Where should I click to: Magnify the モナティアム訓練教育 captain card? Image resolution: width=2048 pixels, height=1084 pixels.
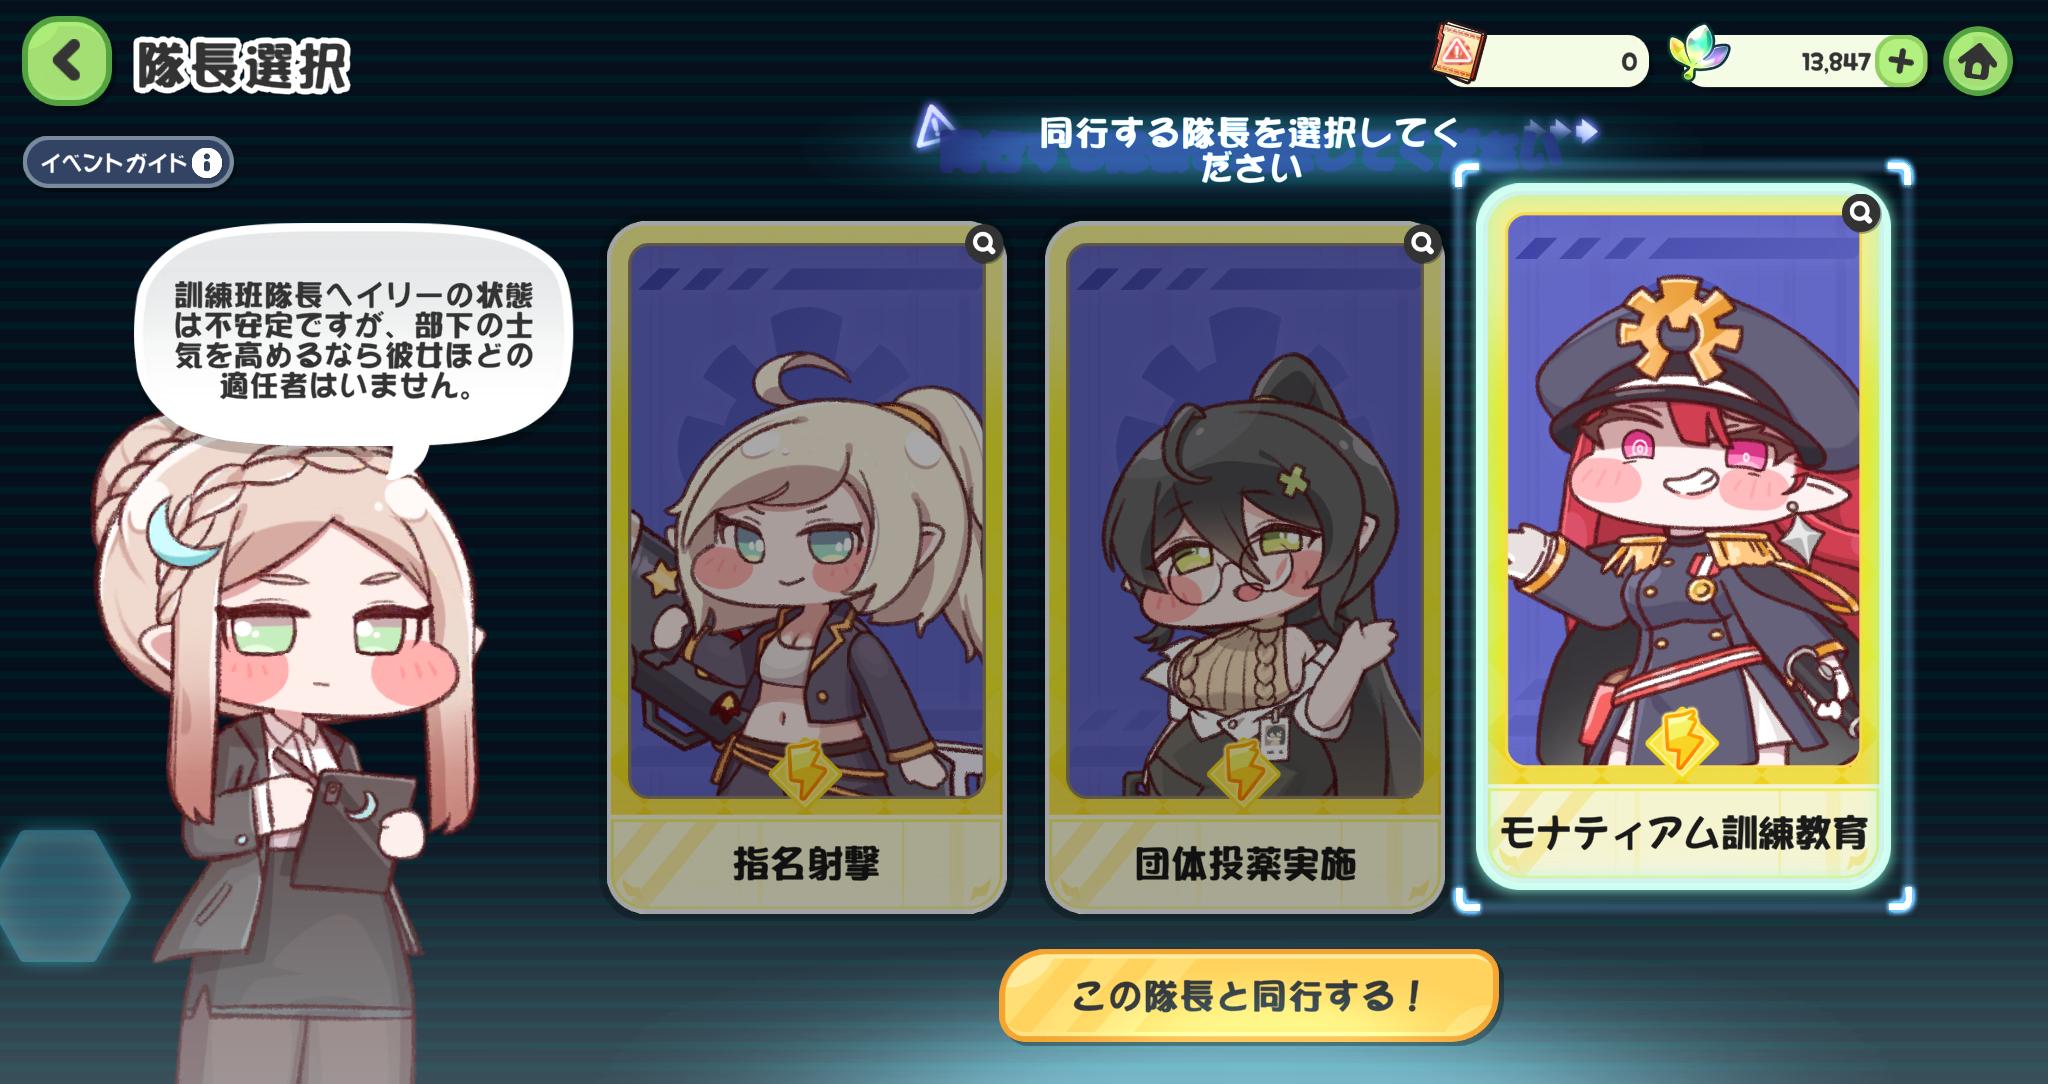(1861, 213)
